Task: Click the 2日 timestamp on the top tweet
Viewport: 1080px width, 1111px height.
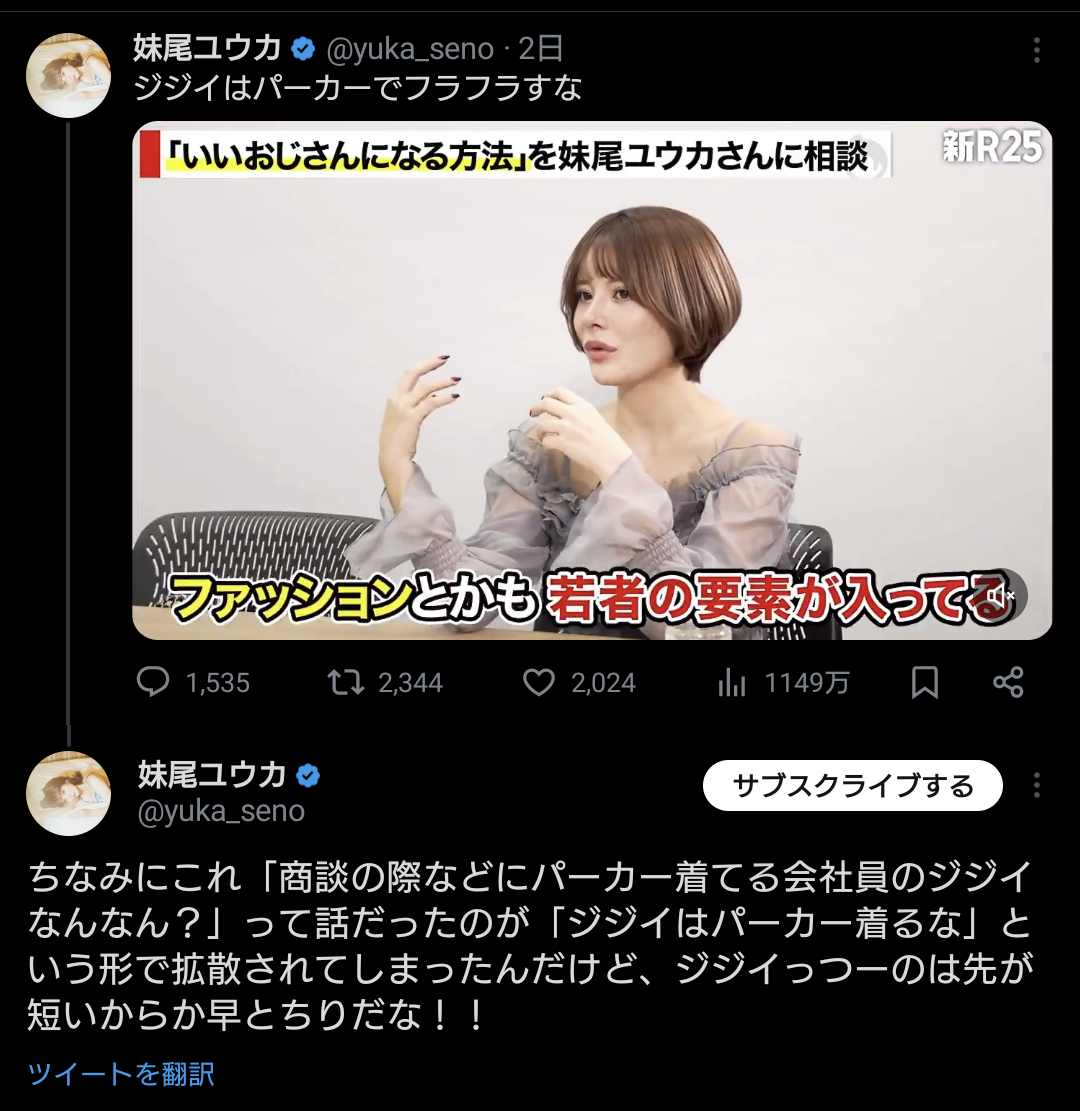Action: pyautogui.click(x=540, y=49)
